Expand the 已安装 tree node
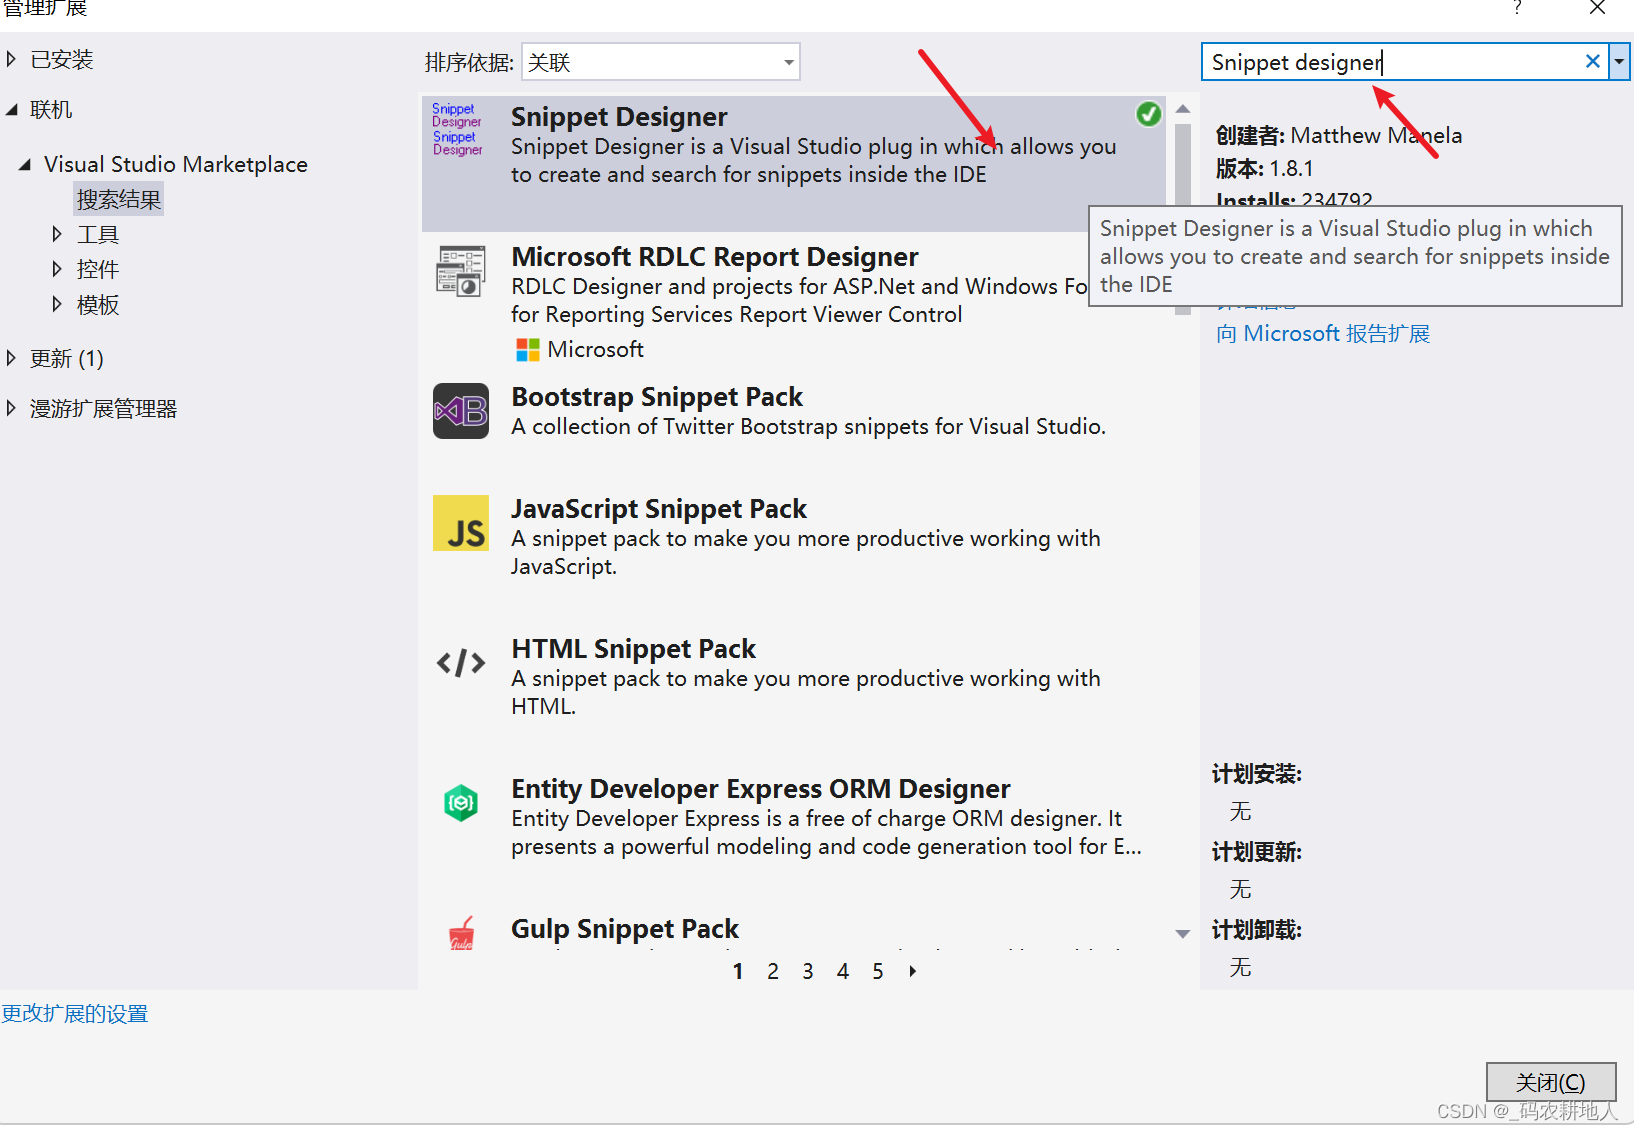 (11, 59)
